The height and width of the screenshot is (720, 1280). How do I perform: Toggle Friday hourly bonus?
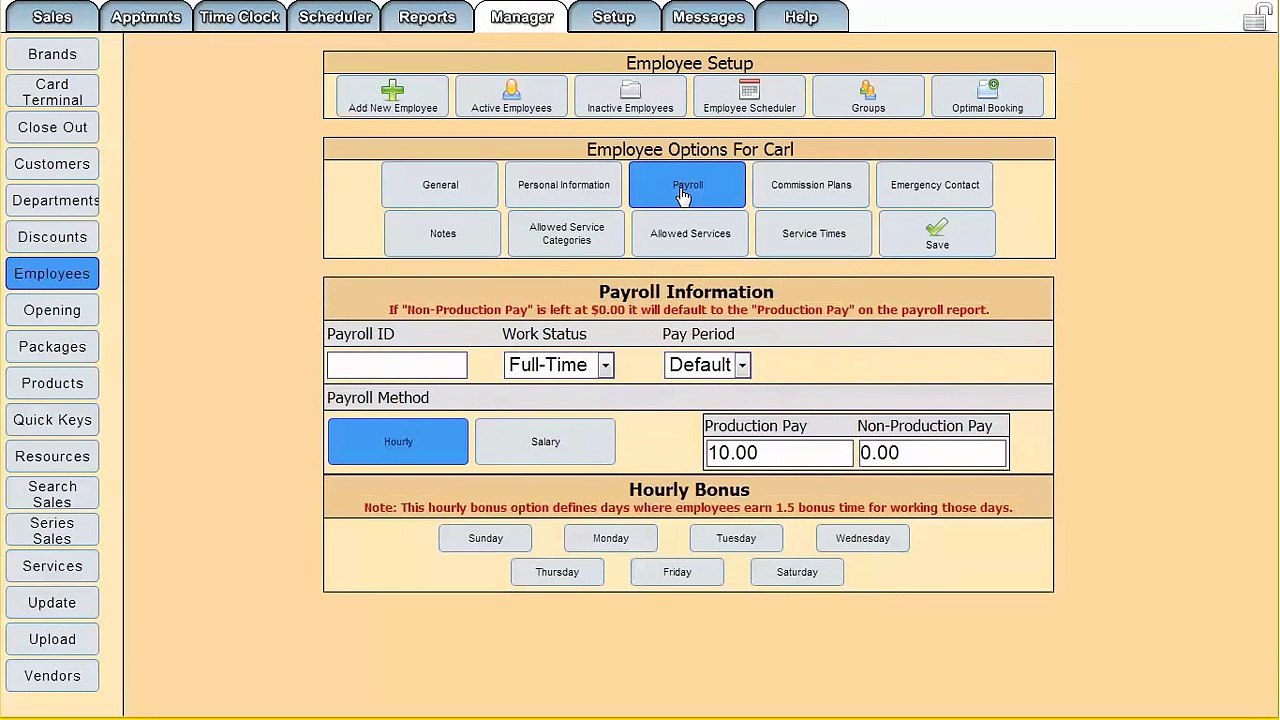pos(677,573)
